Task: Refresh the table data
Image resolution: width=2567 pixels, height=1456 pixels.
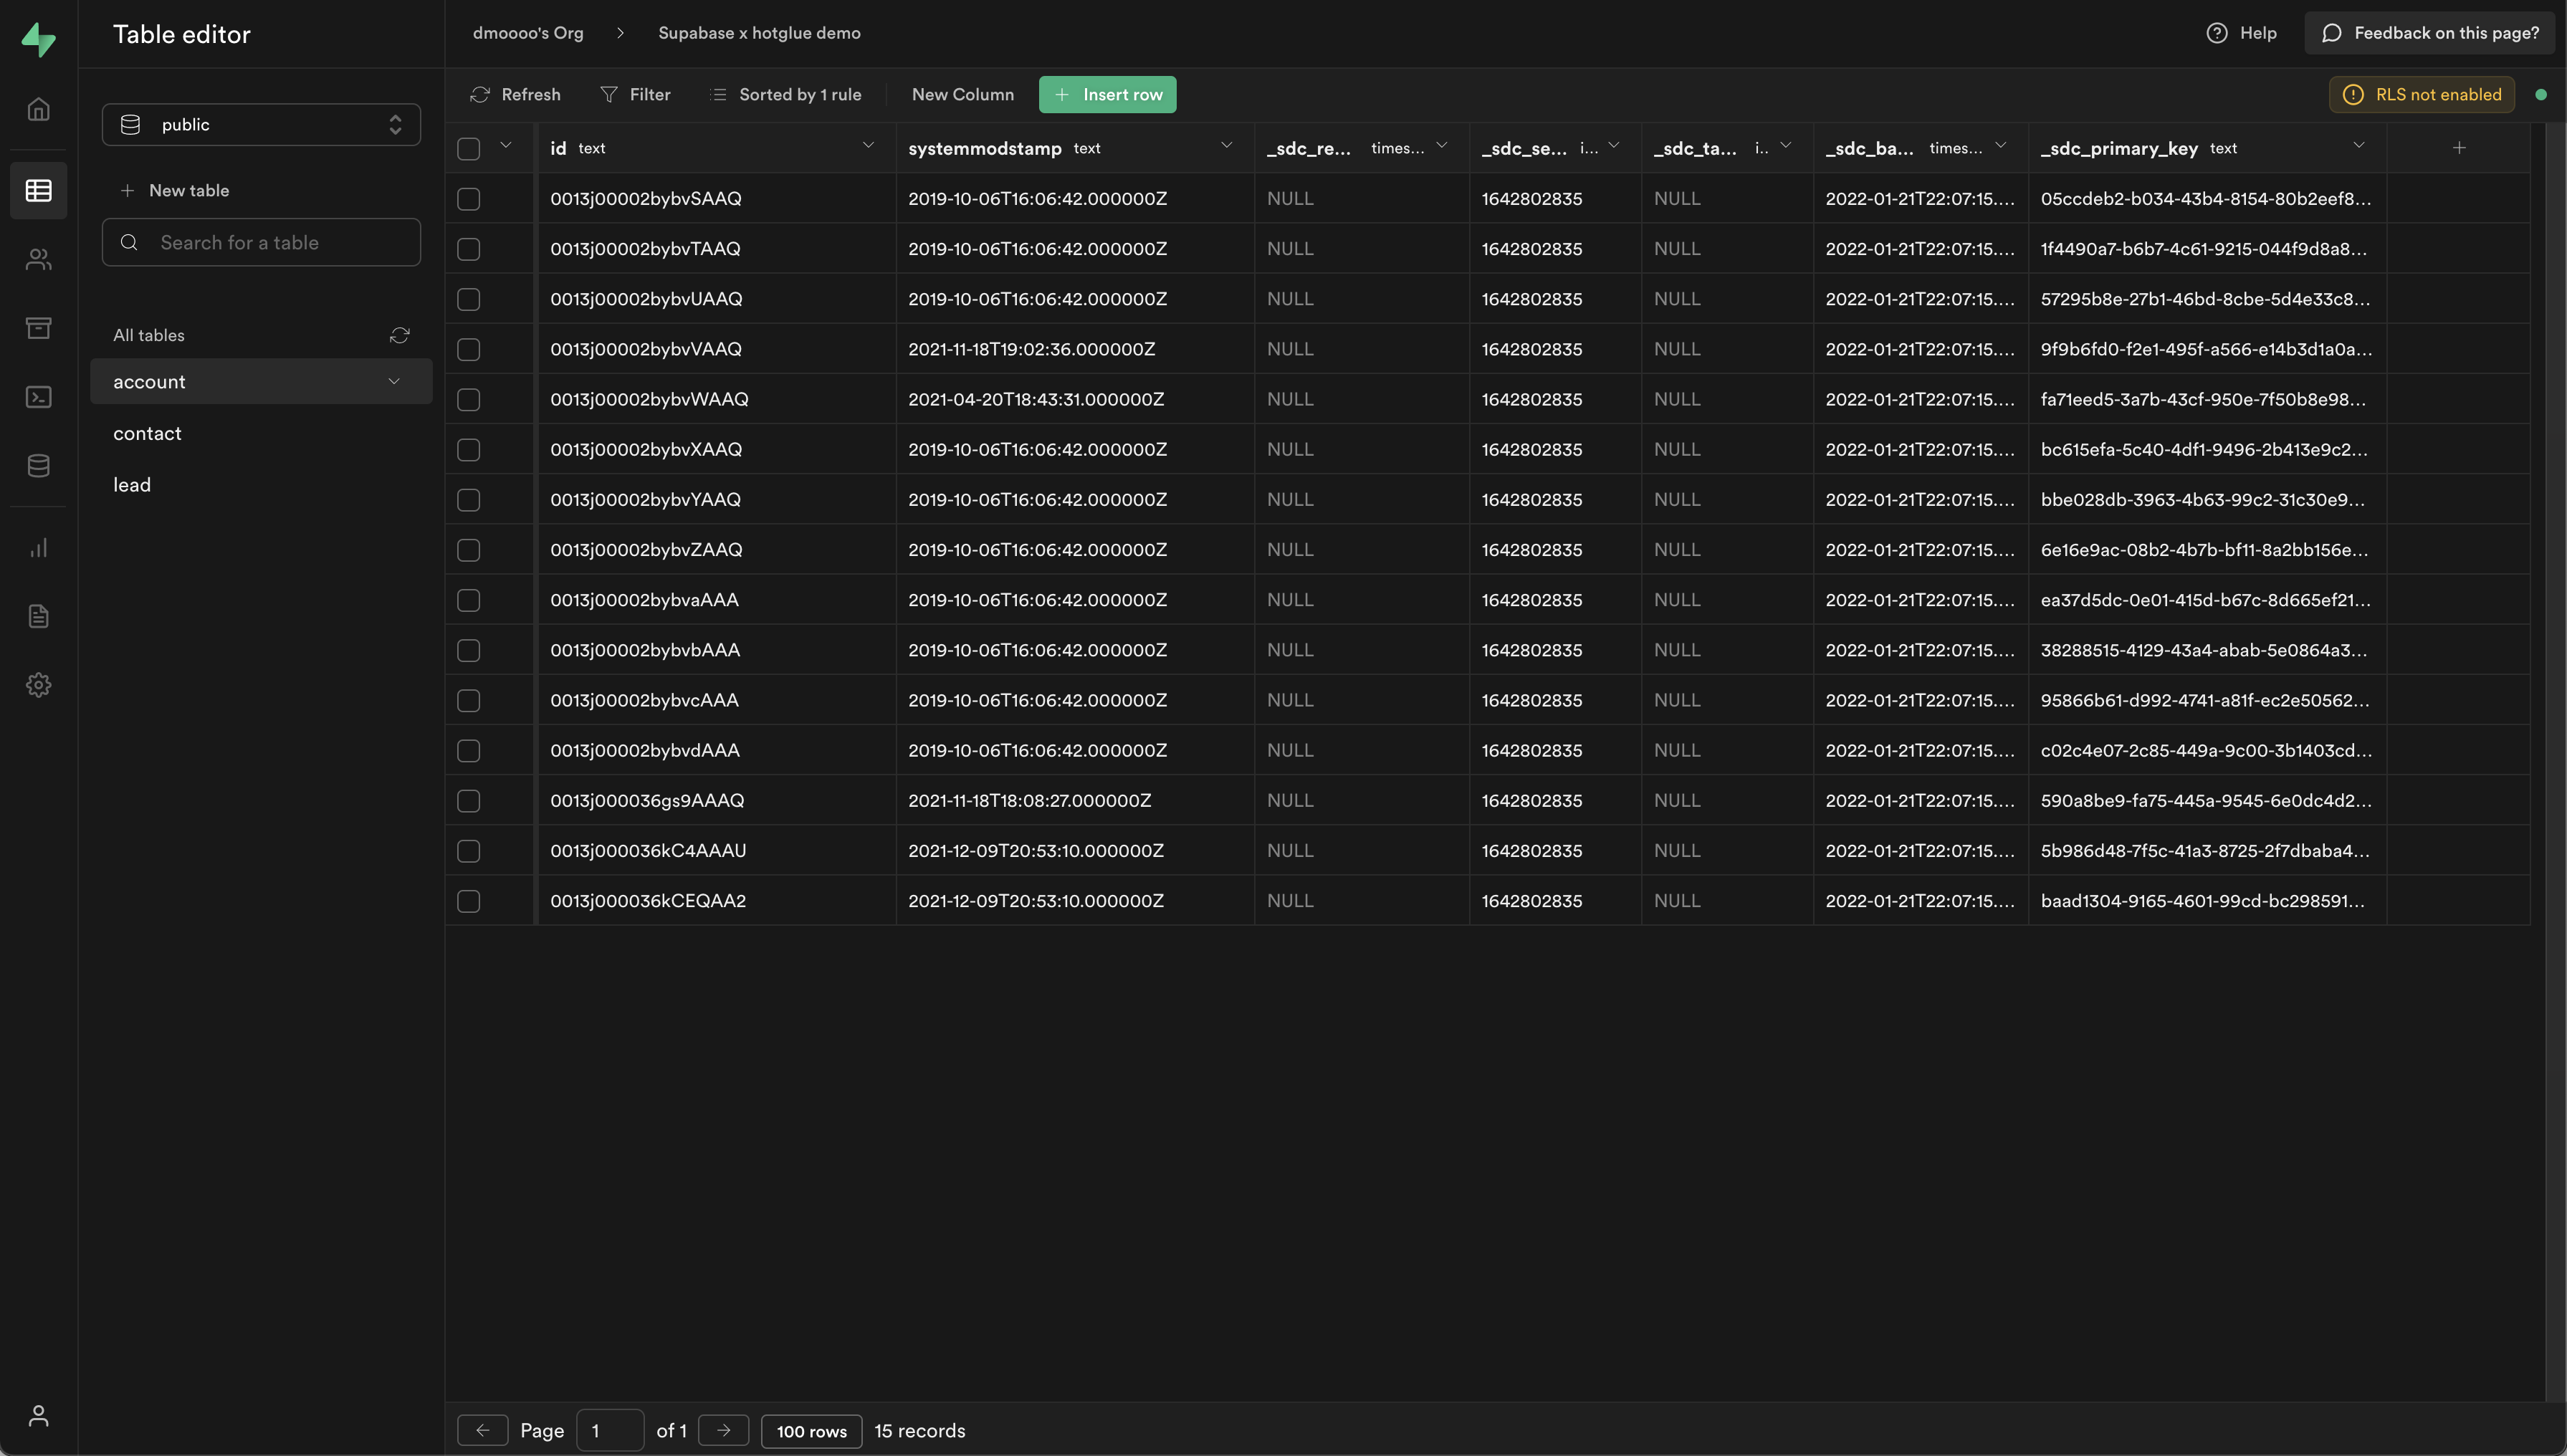Action: click(x=515, y=95)
